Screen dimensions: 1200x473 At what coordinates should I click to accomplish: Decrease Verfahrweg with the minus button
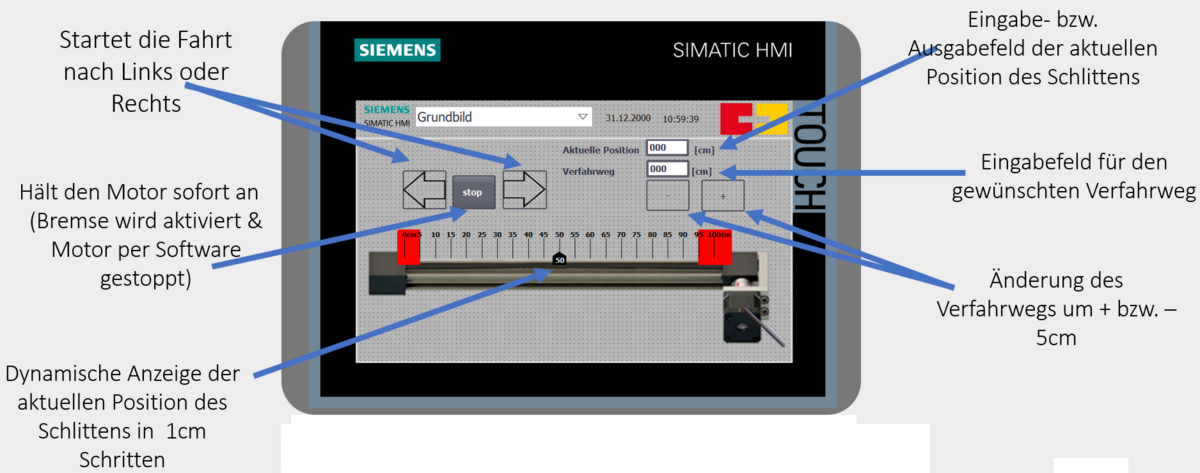(667, 196)
